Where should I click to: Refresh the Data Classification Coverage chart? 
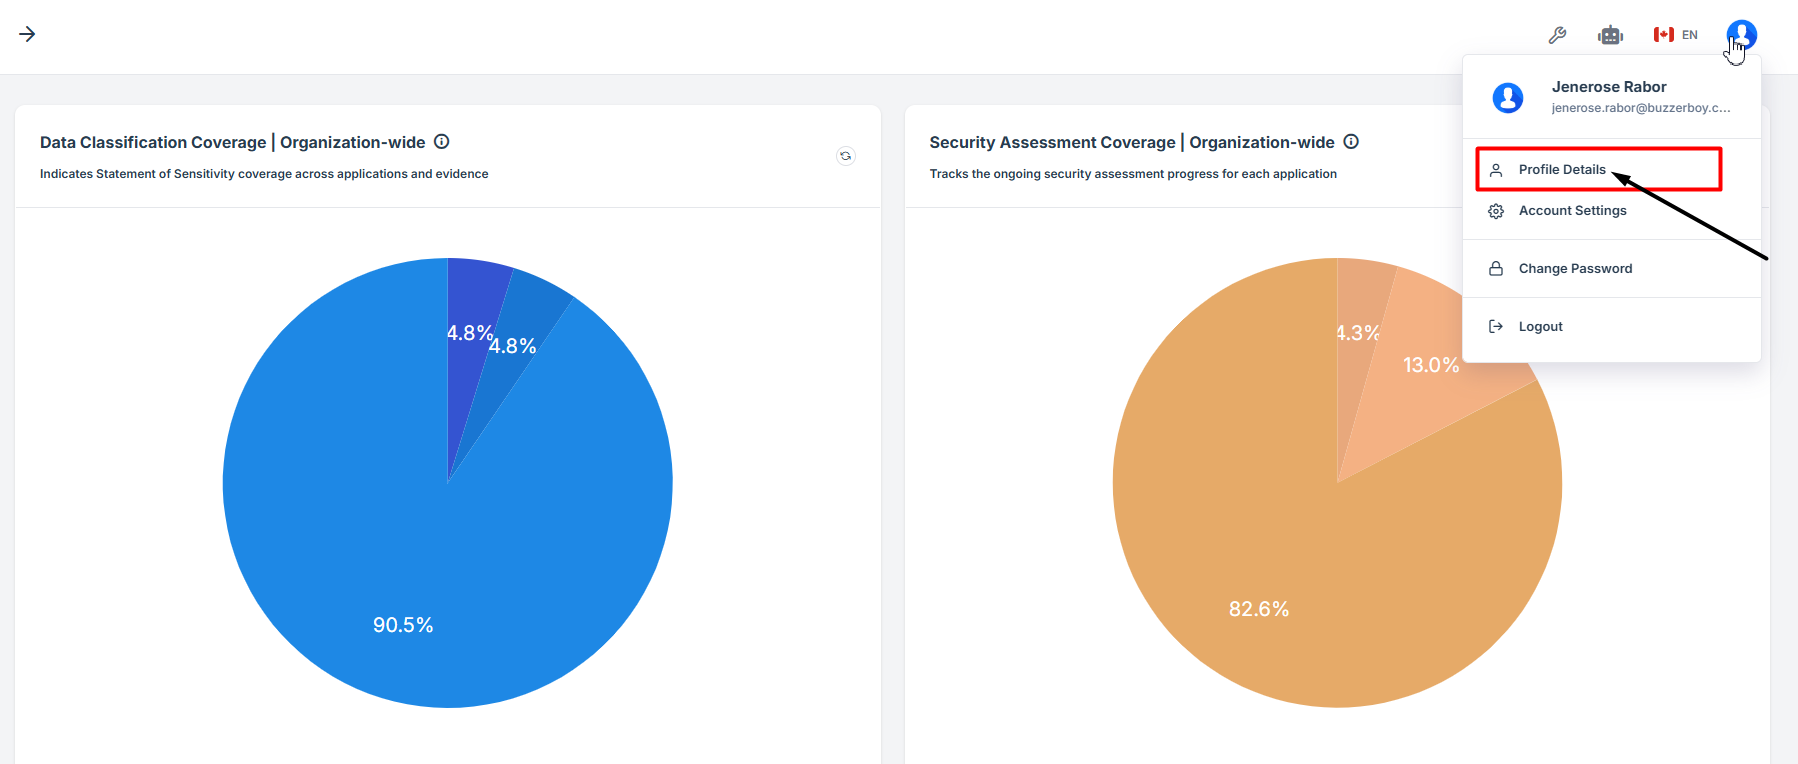click(x=846, y=156)
